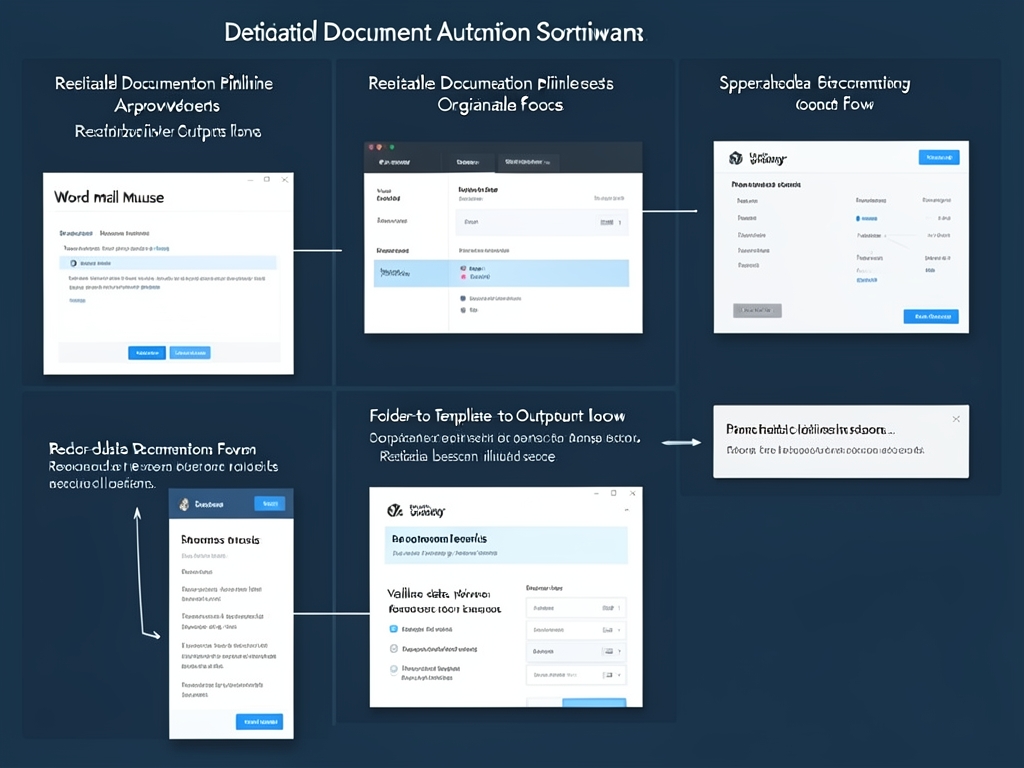Switch to the middle tab in the dark title bar

pyautogui.click(x=468, y=162)
